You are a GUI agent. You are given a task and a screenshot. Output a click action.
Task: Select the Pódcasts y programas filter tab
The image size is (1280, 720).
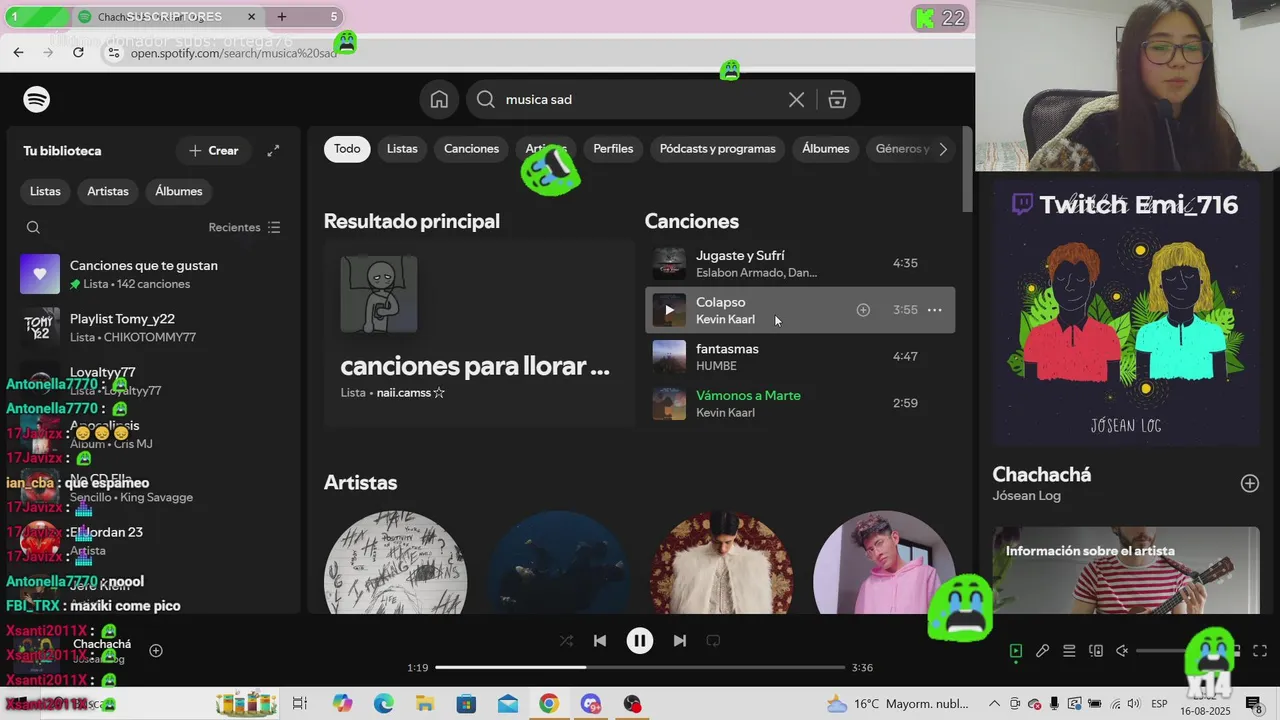[717, 149]
